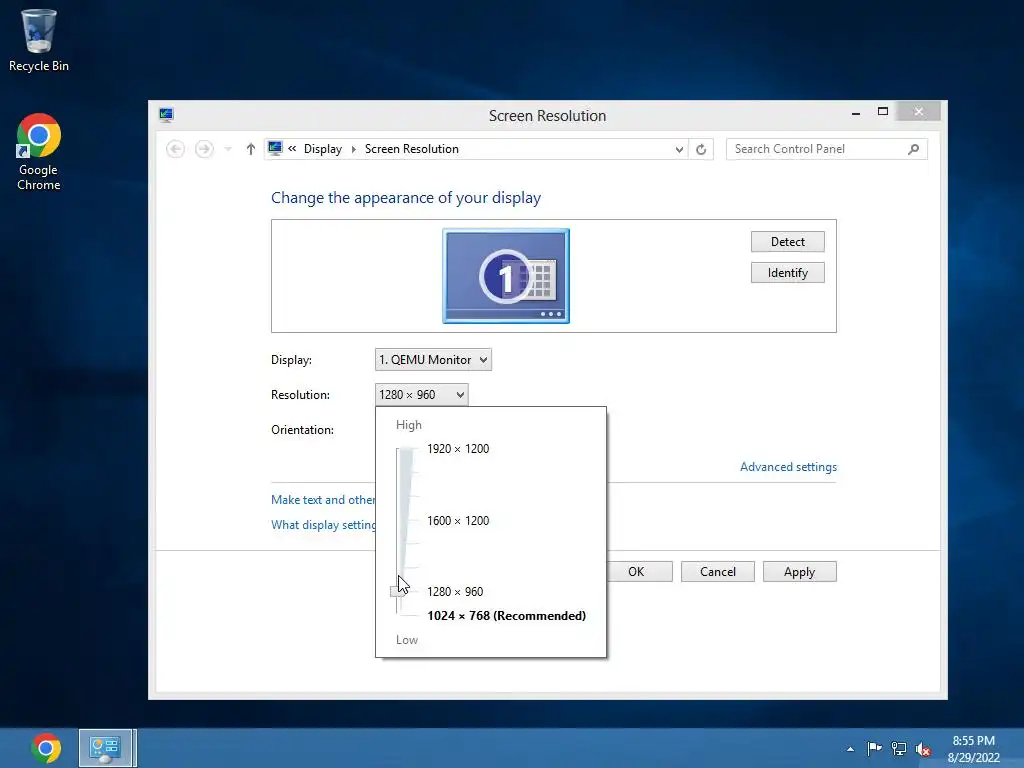Close the Screen Resolution window
The image size is (1024, 768).
(x=918, y=112)
